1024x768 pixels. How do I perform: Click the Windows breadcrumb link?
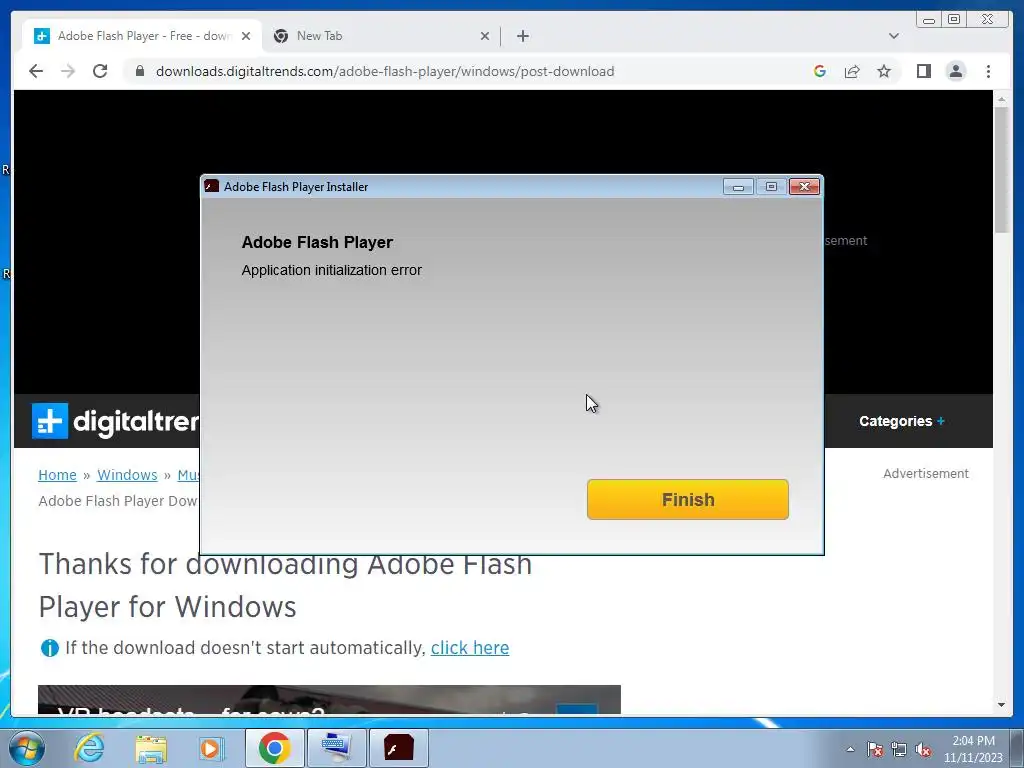(127, 475)
